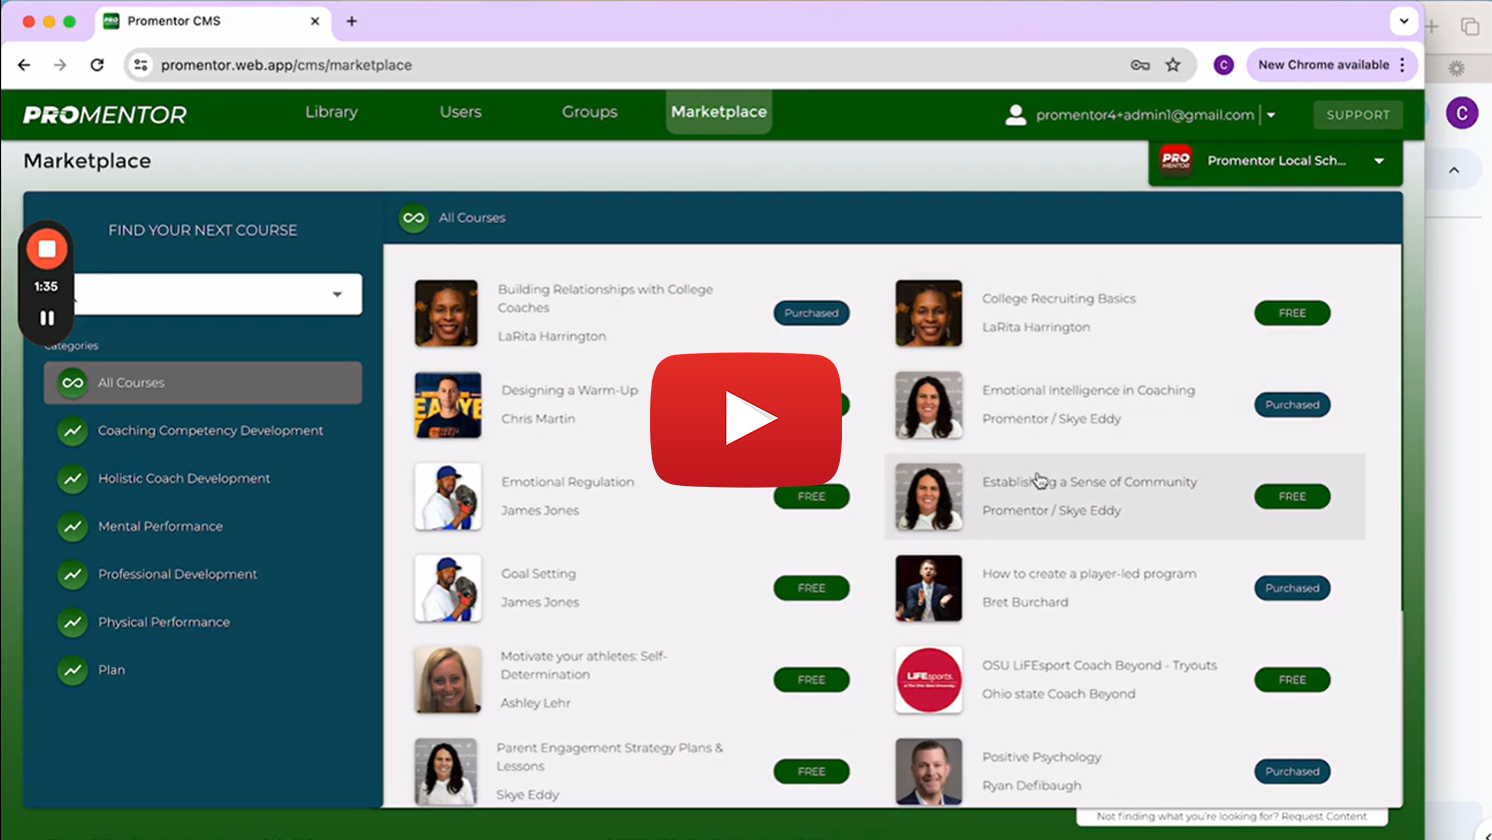Screen dimensions: 1492x840
Task: Click the All Courses infinity icon in sidebar
Action: [72, 383]
